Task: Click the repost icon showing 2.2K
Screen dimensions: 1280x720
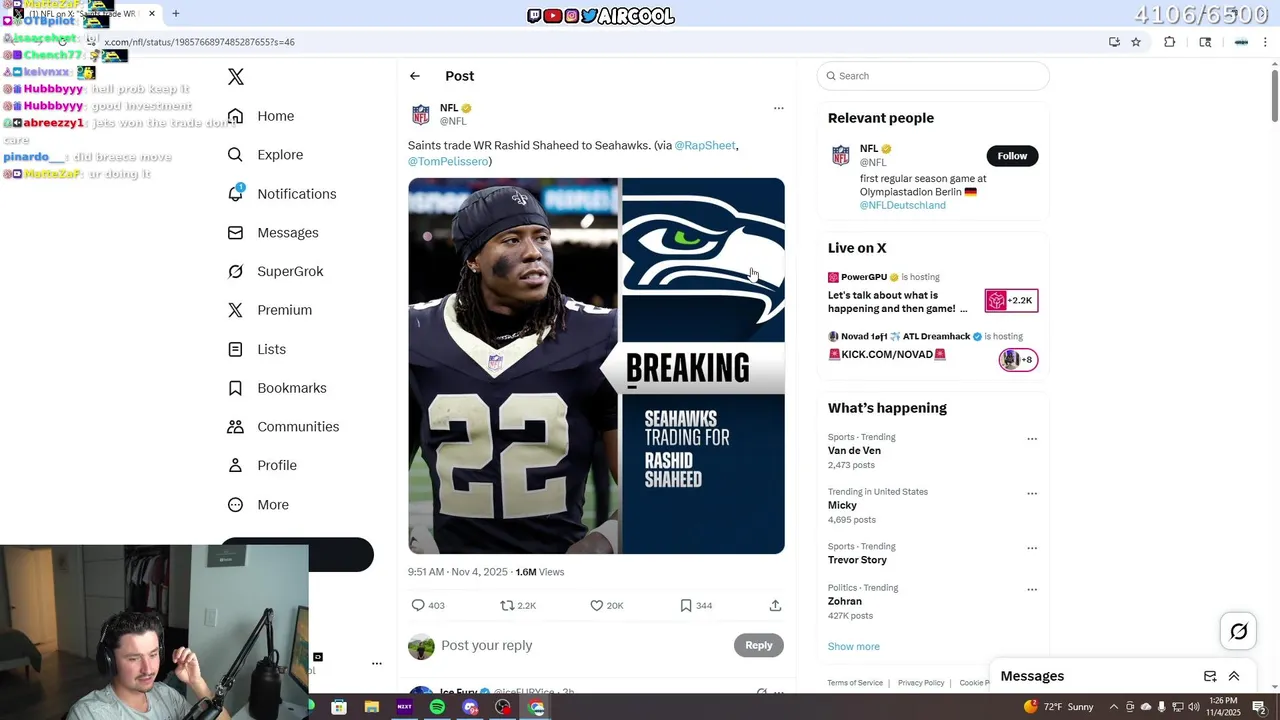Action: click(518, 605)
